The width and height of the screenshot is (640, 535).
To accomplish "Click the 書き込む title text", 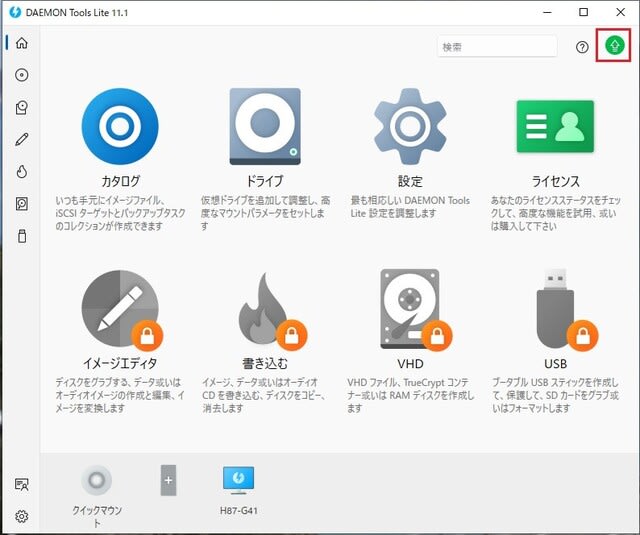I will pyautogui.click(x=265, y=363).
